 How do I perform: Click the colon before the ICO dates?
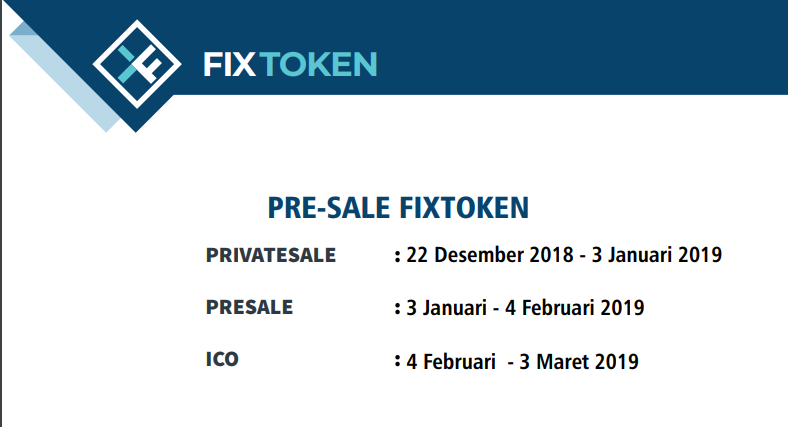398,362
